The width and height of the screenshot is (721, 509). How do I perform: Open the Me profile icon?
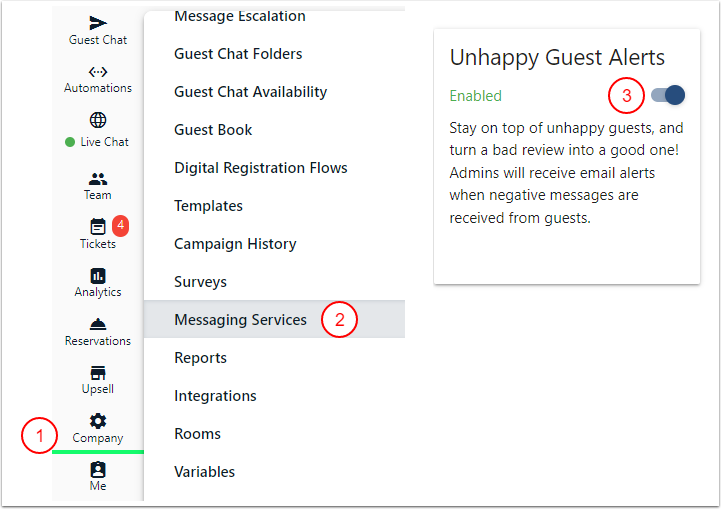point(98,469)
